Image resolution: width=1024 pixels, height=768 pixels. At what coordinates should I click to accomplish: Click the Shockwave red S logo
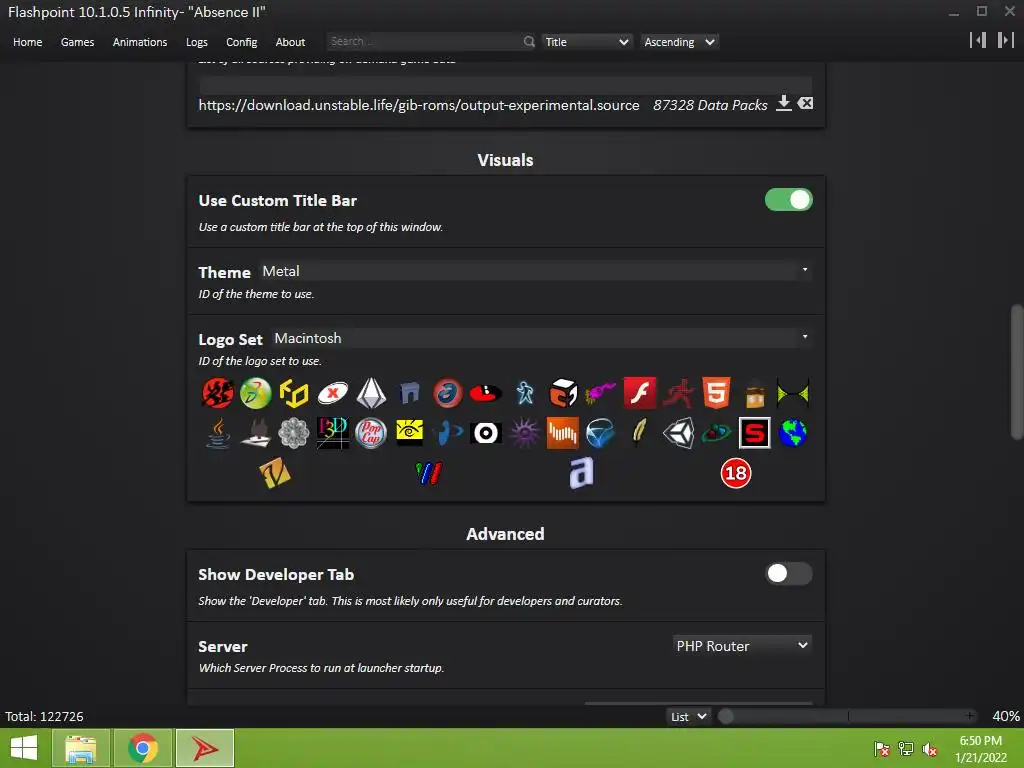click(754, 432)
